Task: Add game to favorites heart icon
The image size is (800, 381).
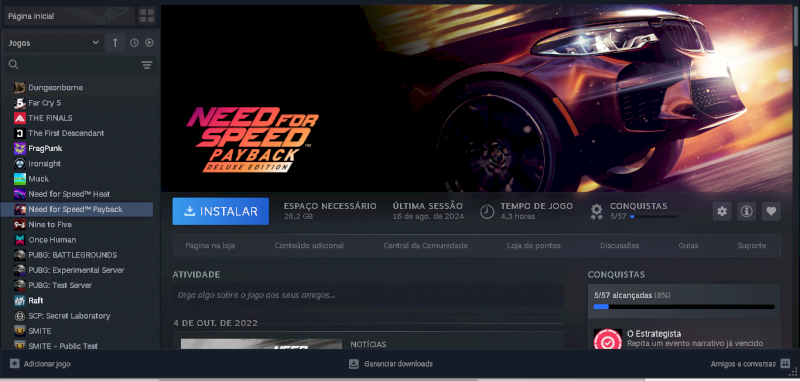Action: [771, 211]
